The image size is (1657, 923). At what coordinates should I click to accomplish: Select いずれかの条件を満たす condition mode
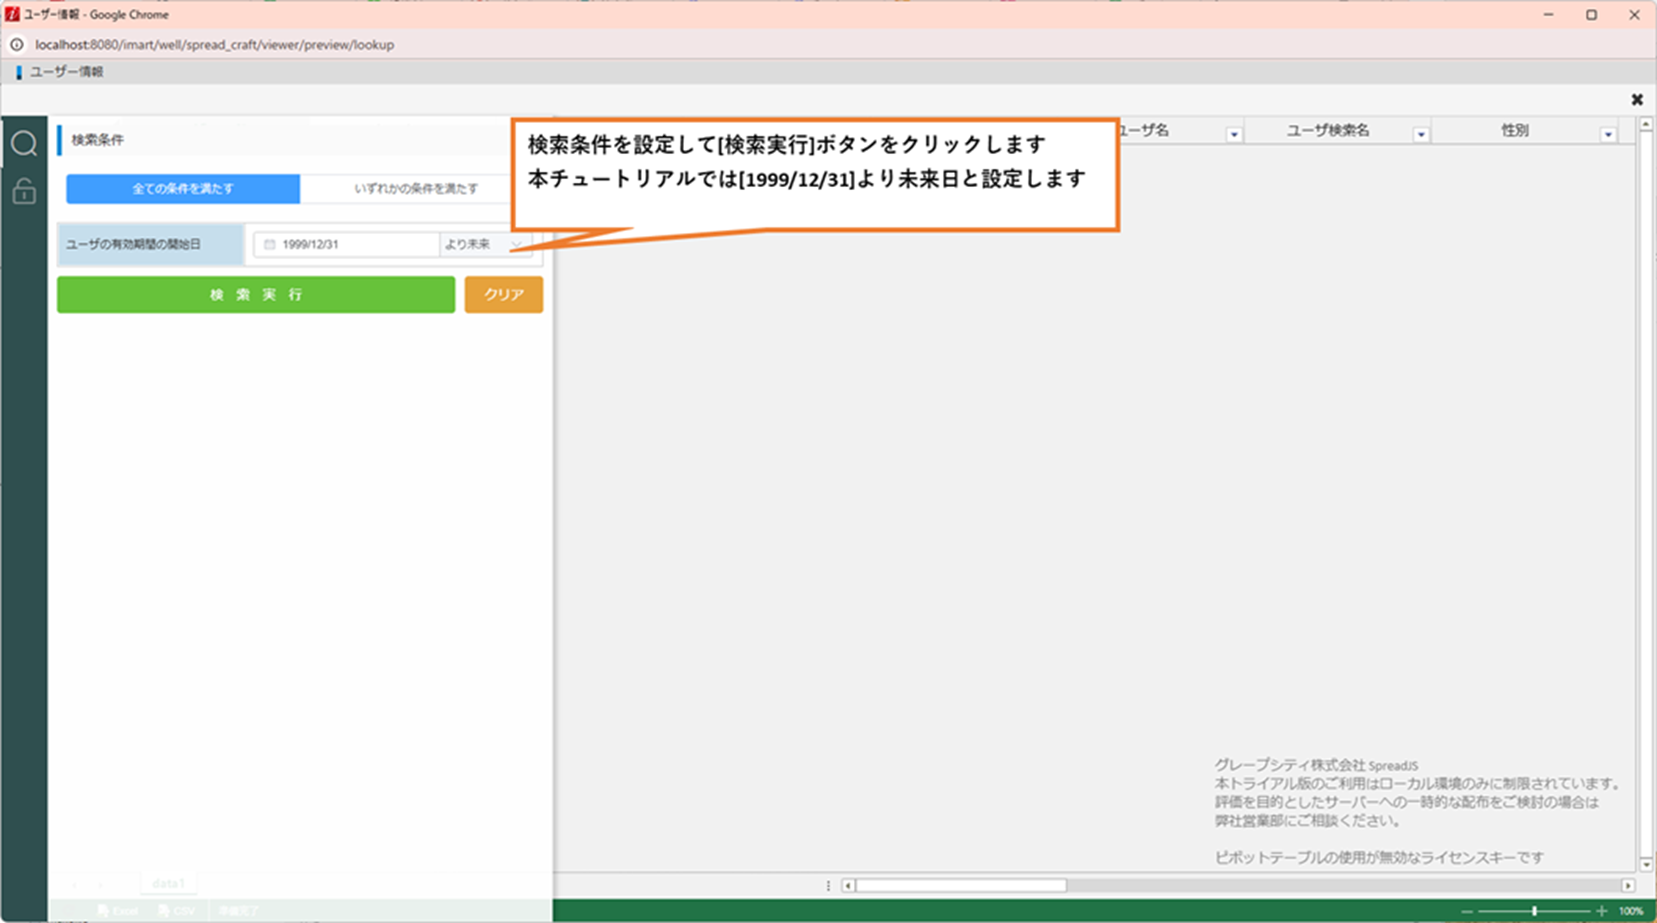pyautogui.click(x=416, y=189)
